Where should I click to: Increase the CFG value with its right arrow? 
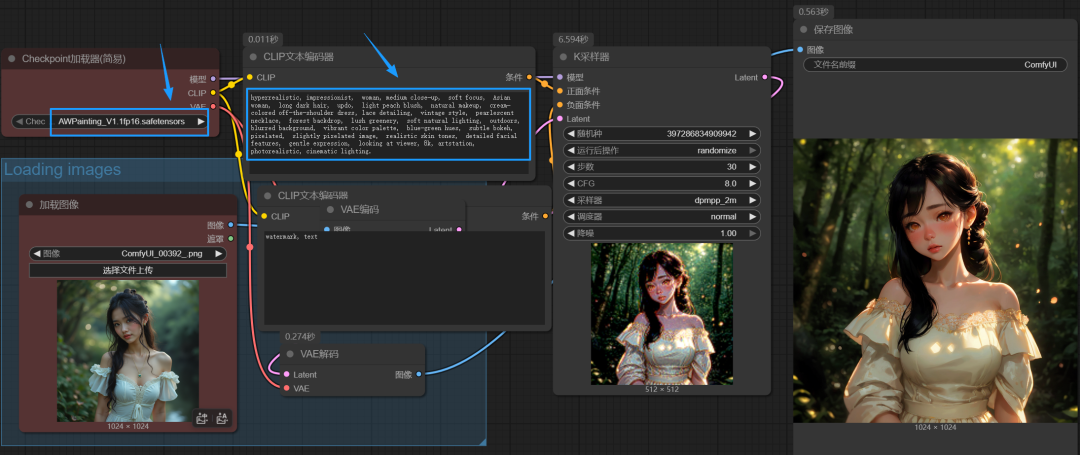[752, 184]
